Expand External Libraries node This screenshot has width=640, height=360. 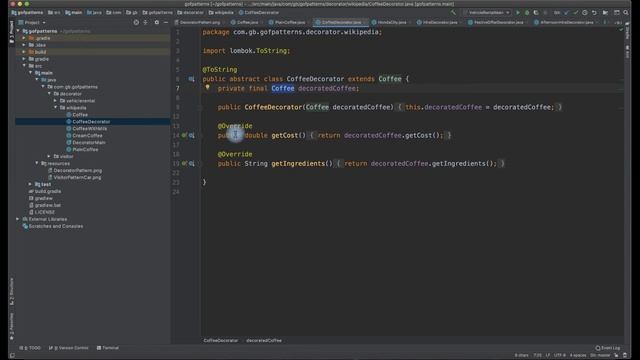(x=18, y=219)
